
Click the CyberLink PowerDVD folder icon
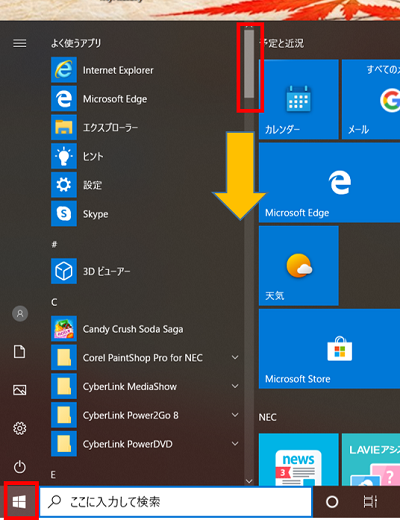(x=64, y=444)
